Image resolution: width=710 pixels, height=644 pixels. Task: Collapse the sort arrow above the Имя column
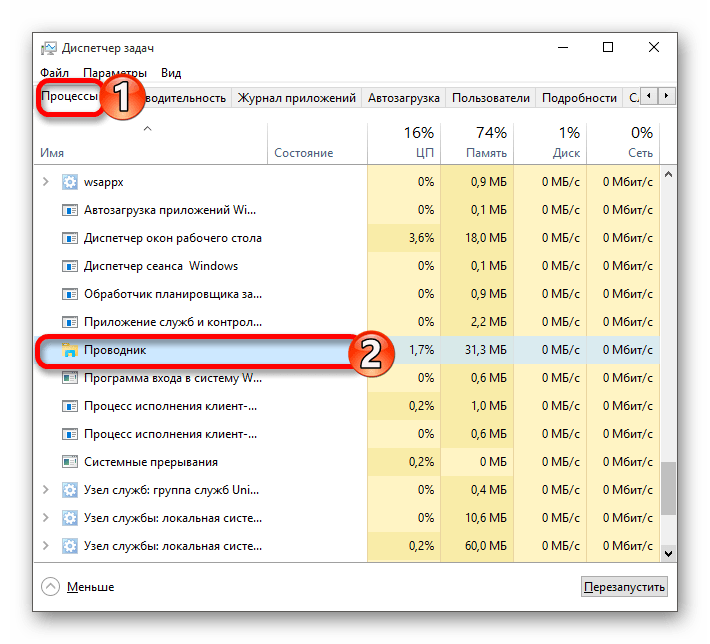(148, 129)
